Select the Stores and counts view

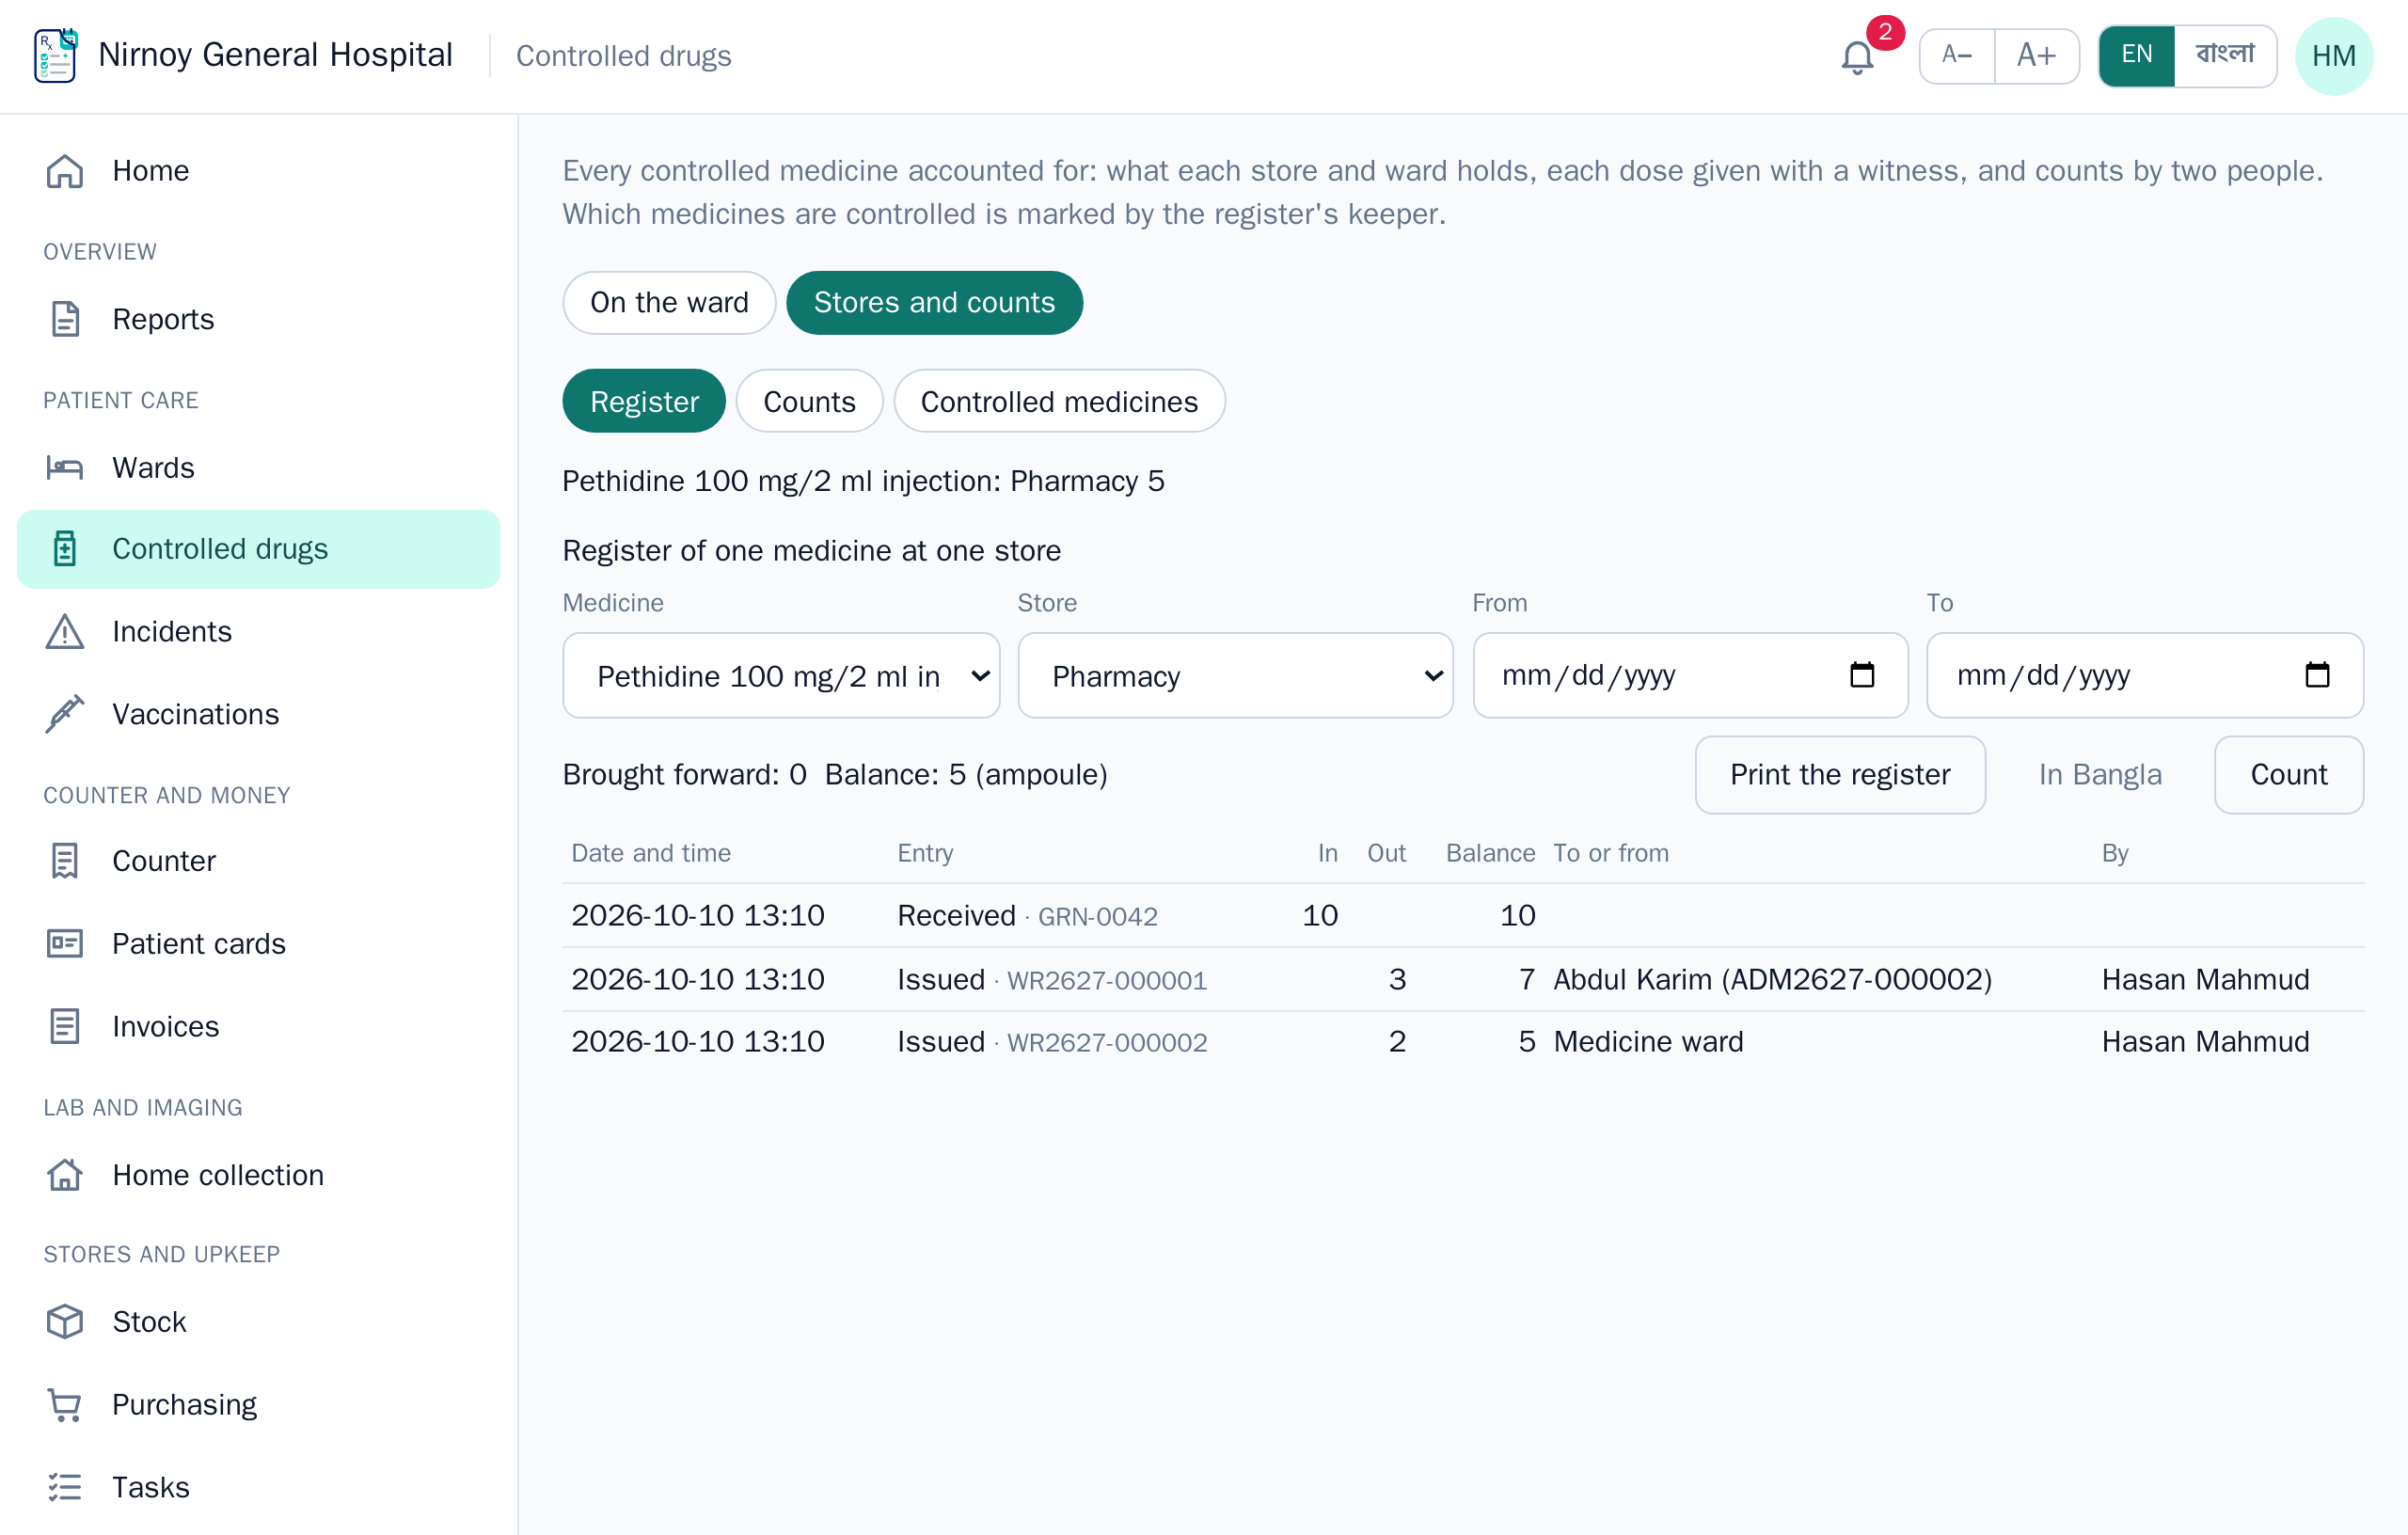click(934, 302)
